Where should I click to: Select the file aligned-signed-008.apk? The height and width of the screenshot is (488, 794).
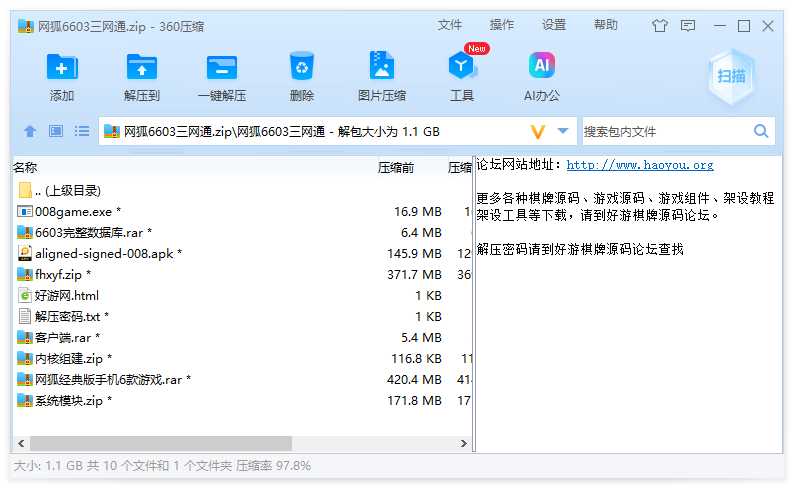pyautogui.click(x=242, y=254)
